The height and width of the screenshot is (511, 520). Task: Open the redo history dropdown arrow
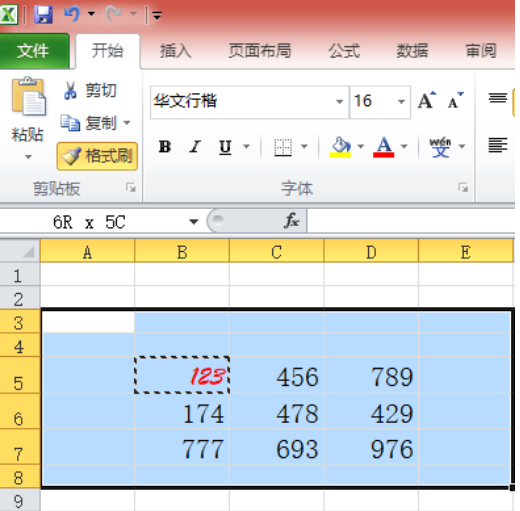(133, 14)
